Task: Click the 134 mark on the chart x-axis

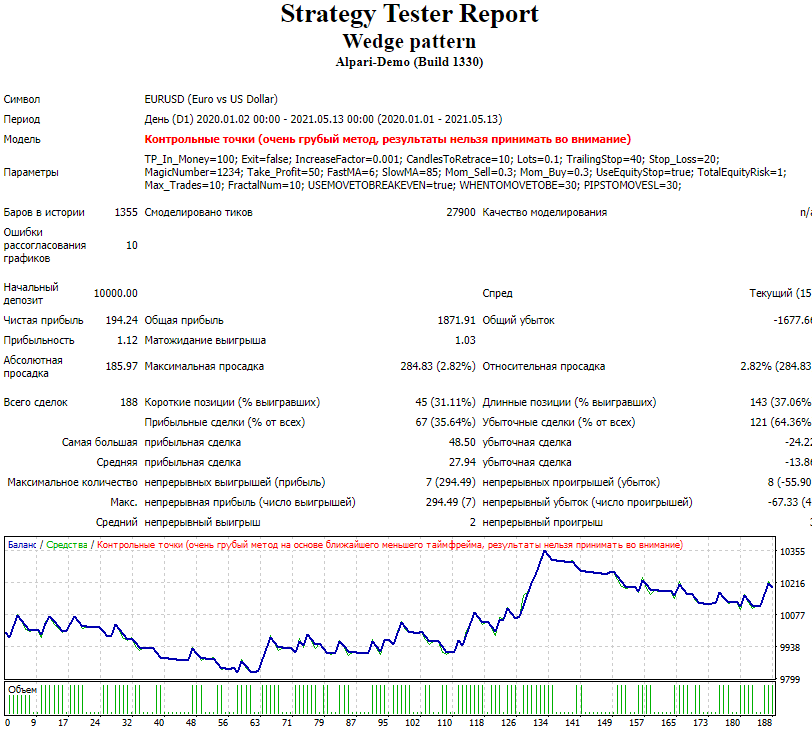Action: coord(540,722)
